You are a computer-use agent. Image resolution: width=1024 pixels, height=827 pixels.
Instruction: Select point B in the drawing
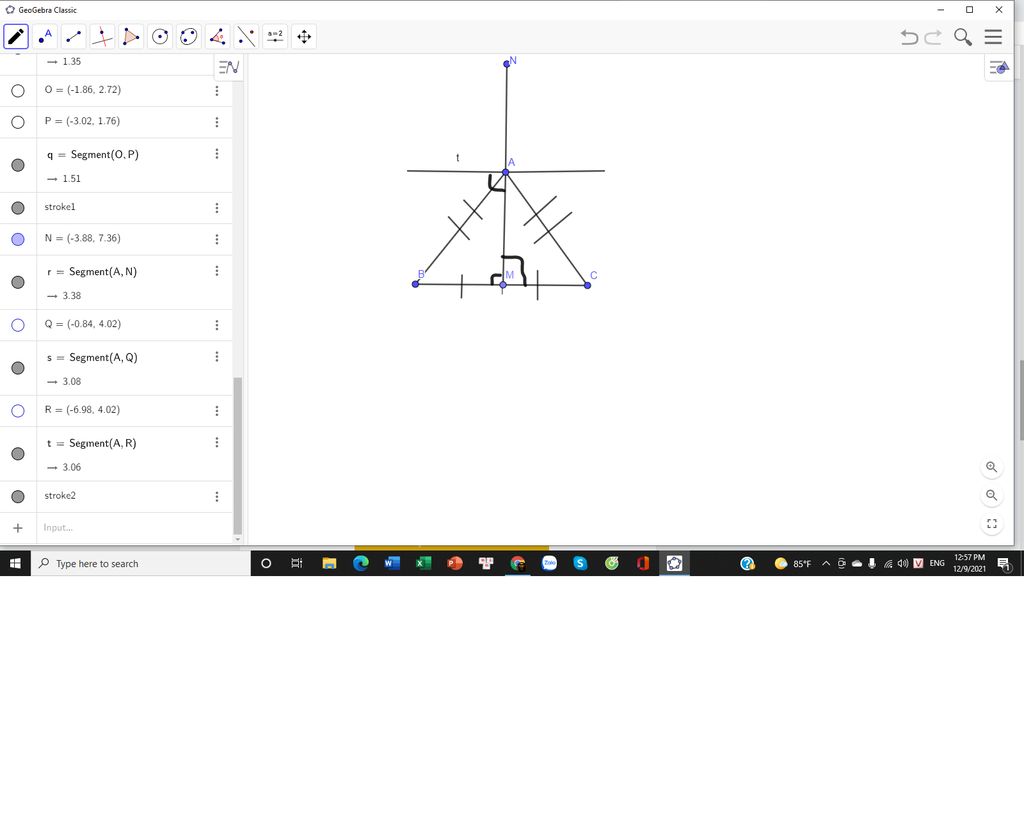[415, 284]
